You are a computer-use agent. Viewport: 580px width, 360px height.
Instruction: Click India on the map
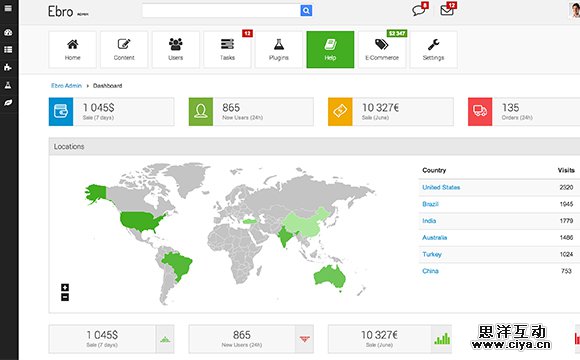coord(285,235)
